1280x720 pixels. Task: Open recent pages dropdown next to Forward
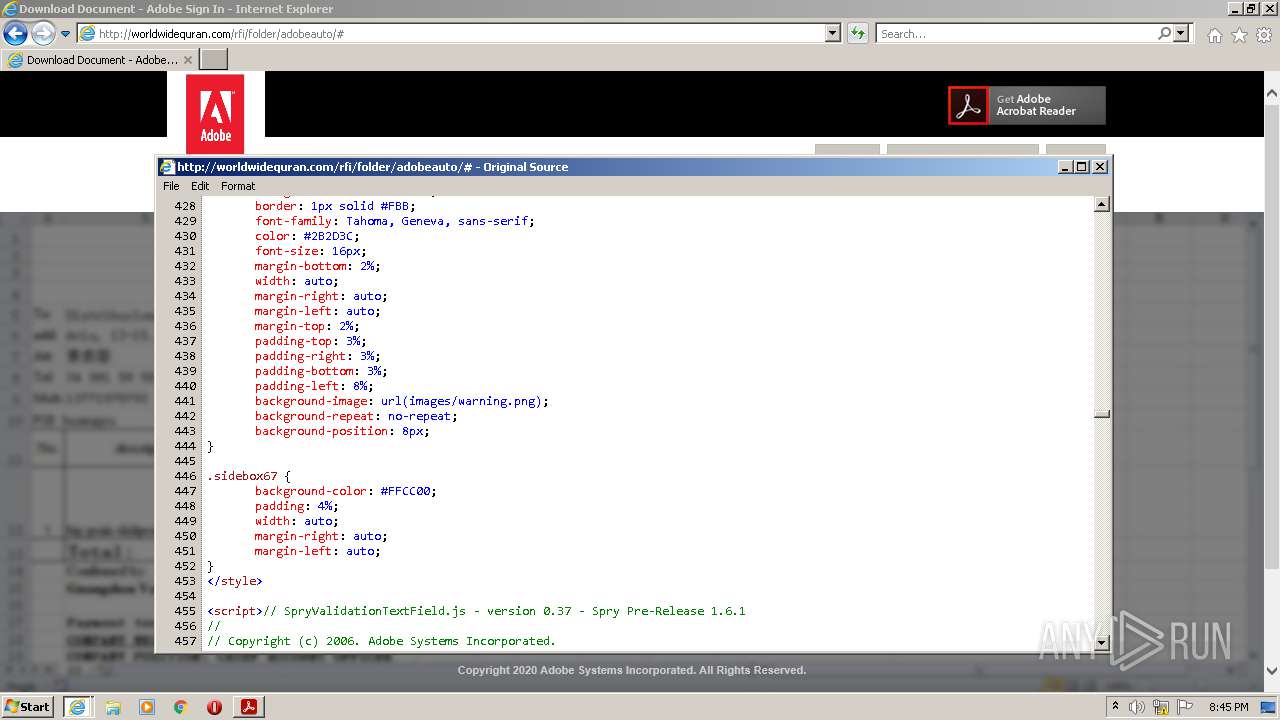tap(65, 34)
